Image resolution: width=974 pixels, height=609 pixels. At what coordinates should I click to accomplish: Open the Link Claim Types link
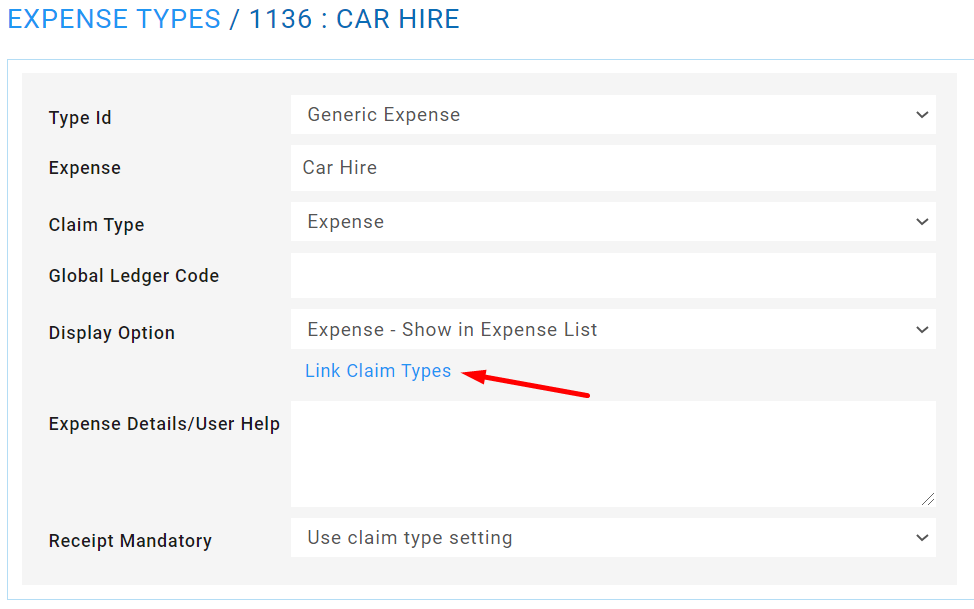[x=378, y=371]
